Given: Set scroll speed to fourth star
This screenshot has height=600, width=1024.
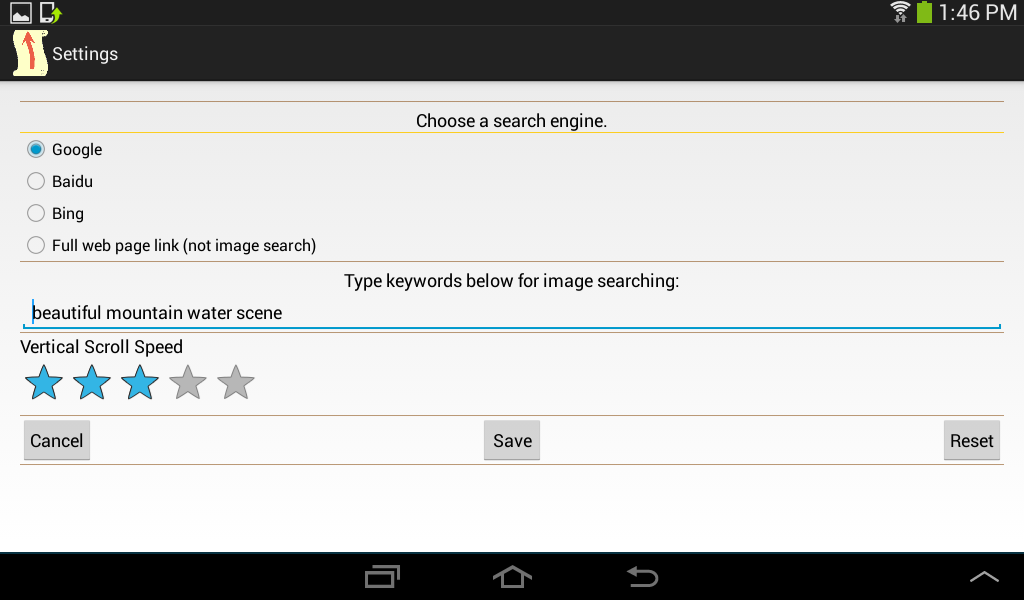Looking at the screenshot, I should [188, 383].
